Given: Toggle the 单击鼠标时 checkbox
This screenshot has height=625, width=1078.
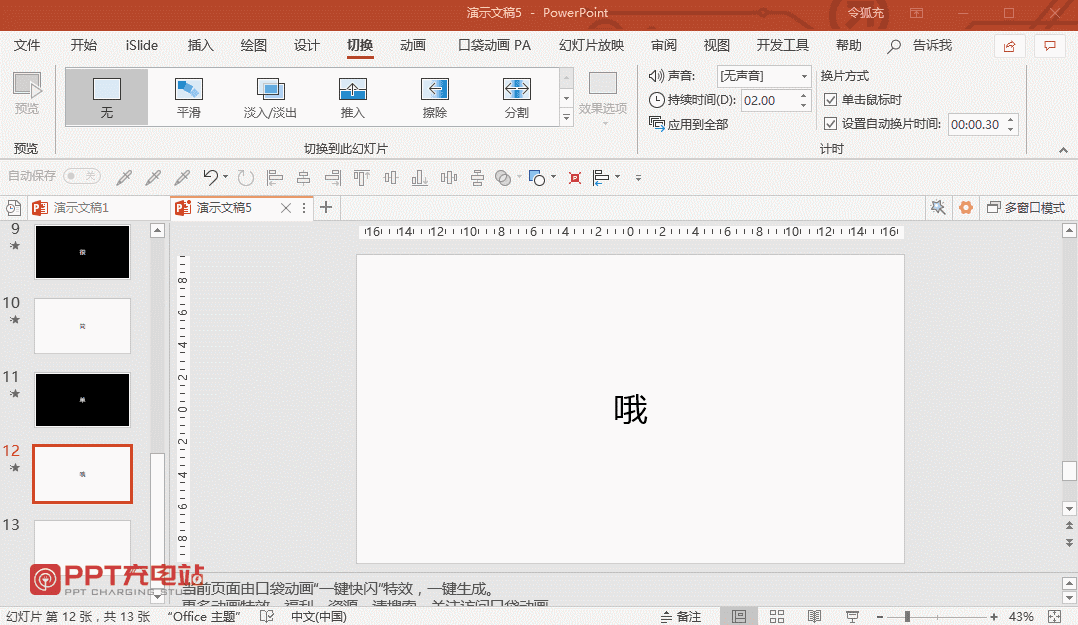Looking at the screenshot, I should (x=830, y=100).
